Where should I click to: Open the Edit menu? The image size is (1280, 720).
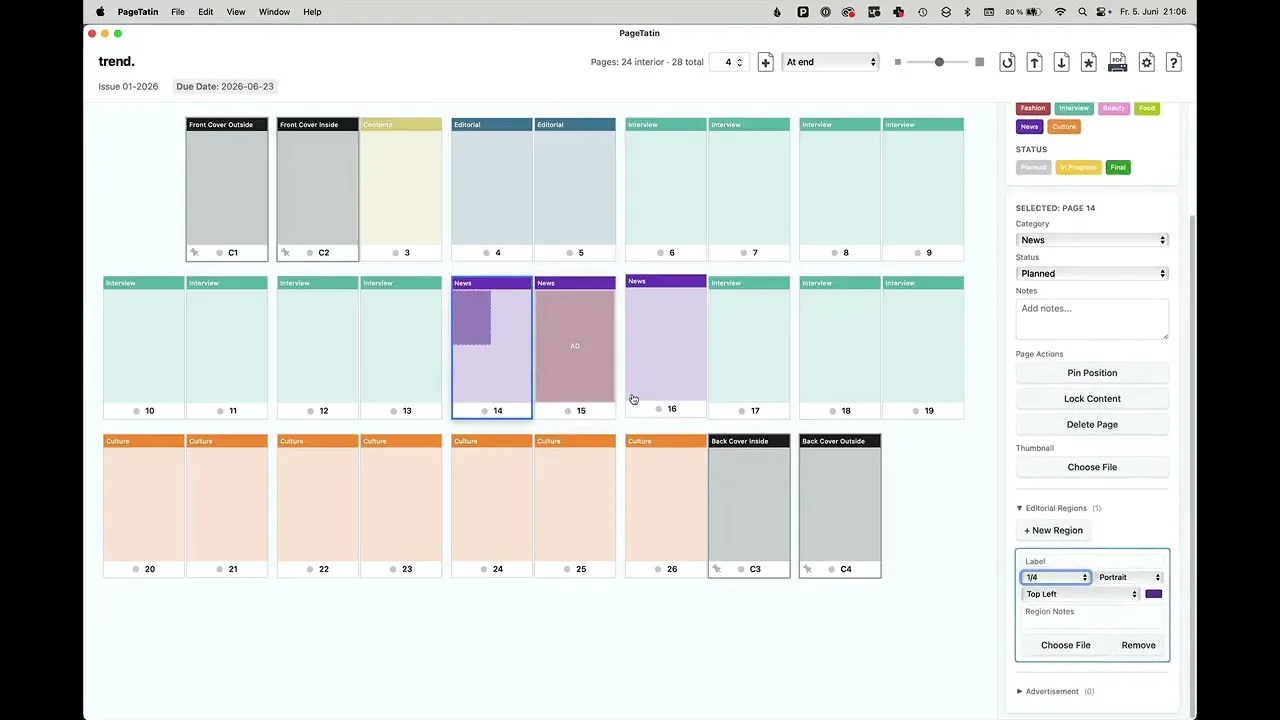coord(205,12)
